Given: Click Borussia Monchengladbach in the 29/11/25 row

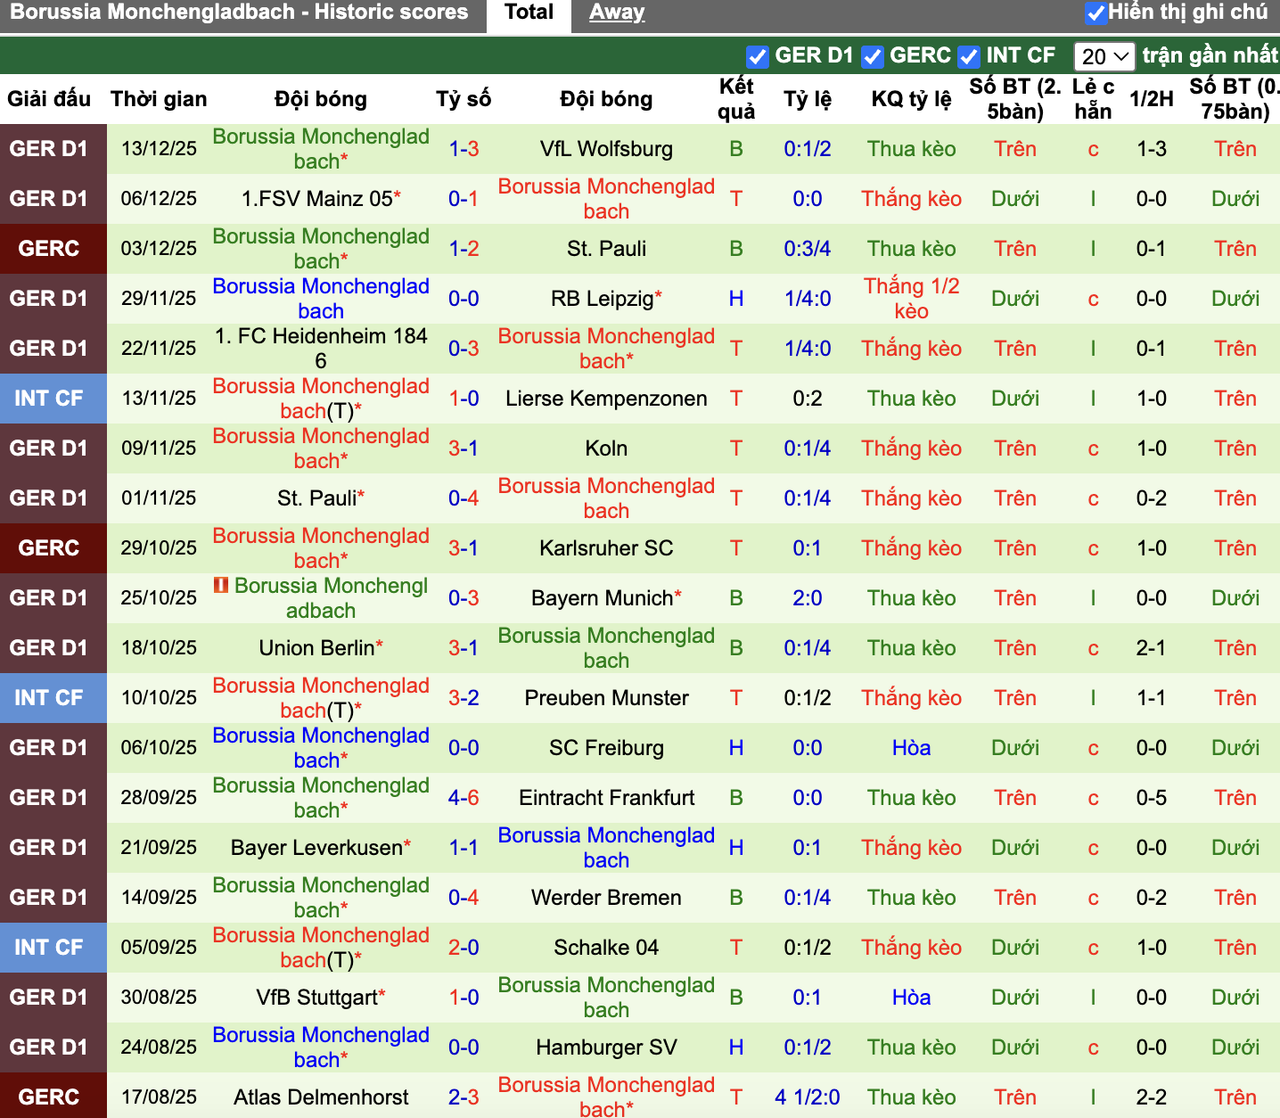Looking at the screenshot, I should [x=321, y=298].
